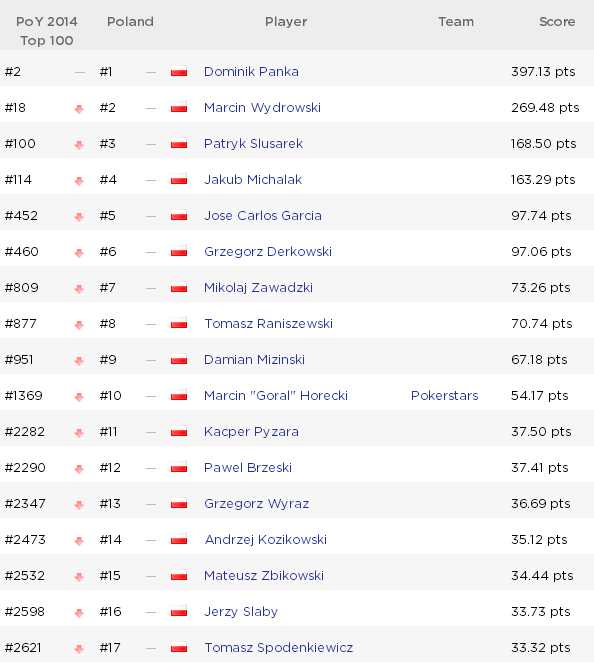Click the flag icon in Jakub Michalak's row

179,179
